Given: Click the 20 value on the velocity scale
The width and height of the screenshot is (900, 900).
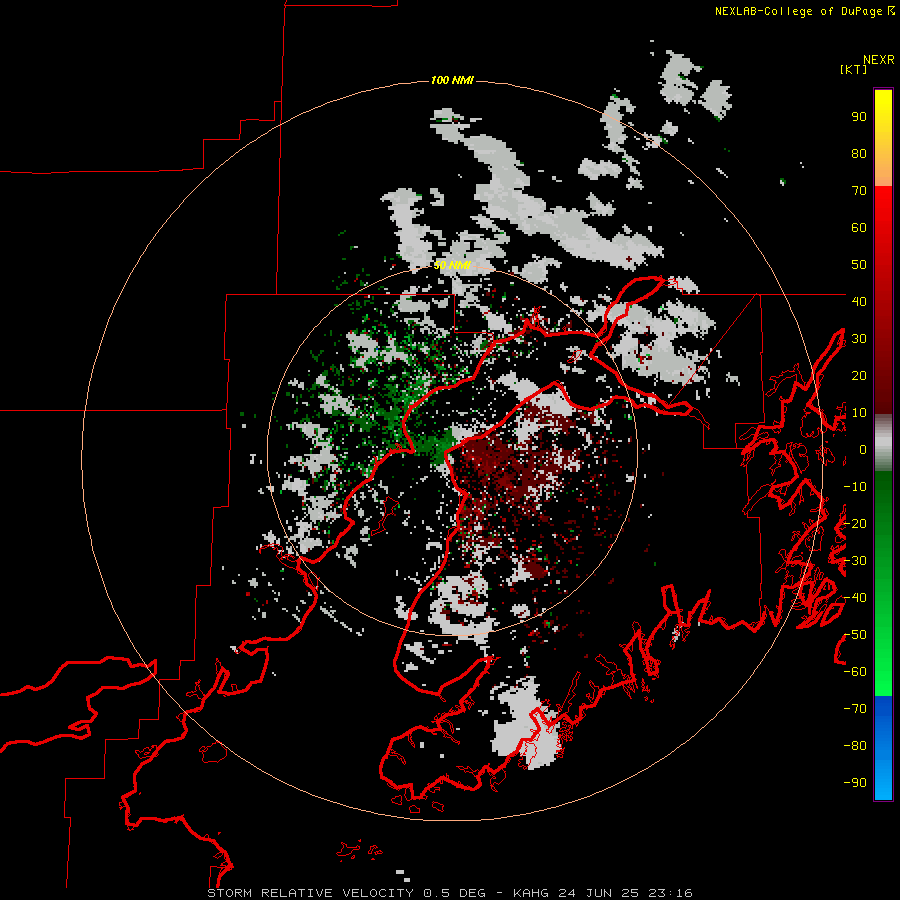Looking at the screenshot, I should (859, 375).
